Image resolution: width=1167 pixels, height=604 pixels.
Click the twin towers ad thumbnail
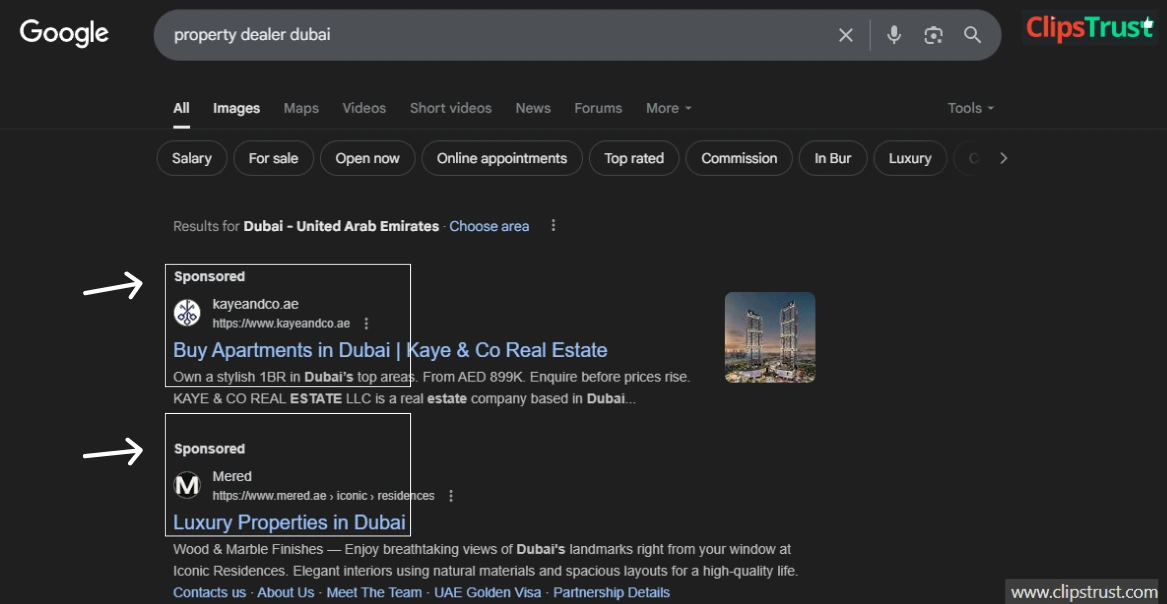click(x=770, y=337)
